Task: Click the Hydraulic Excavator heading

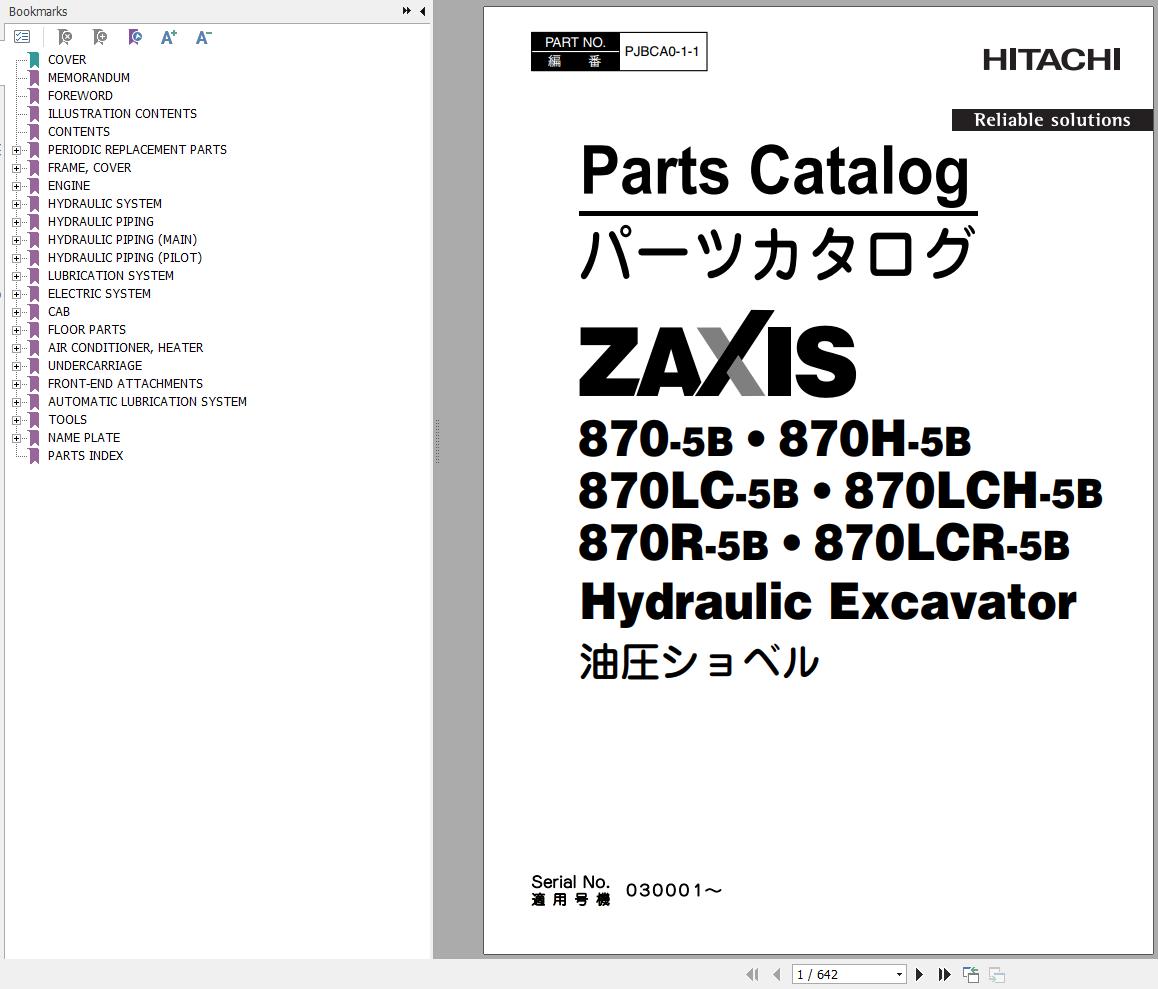Action: [x=828, y=603]
